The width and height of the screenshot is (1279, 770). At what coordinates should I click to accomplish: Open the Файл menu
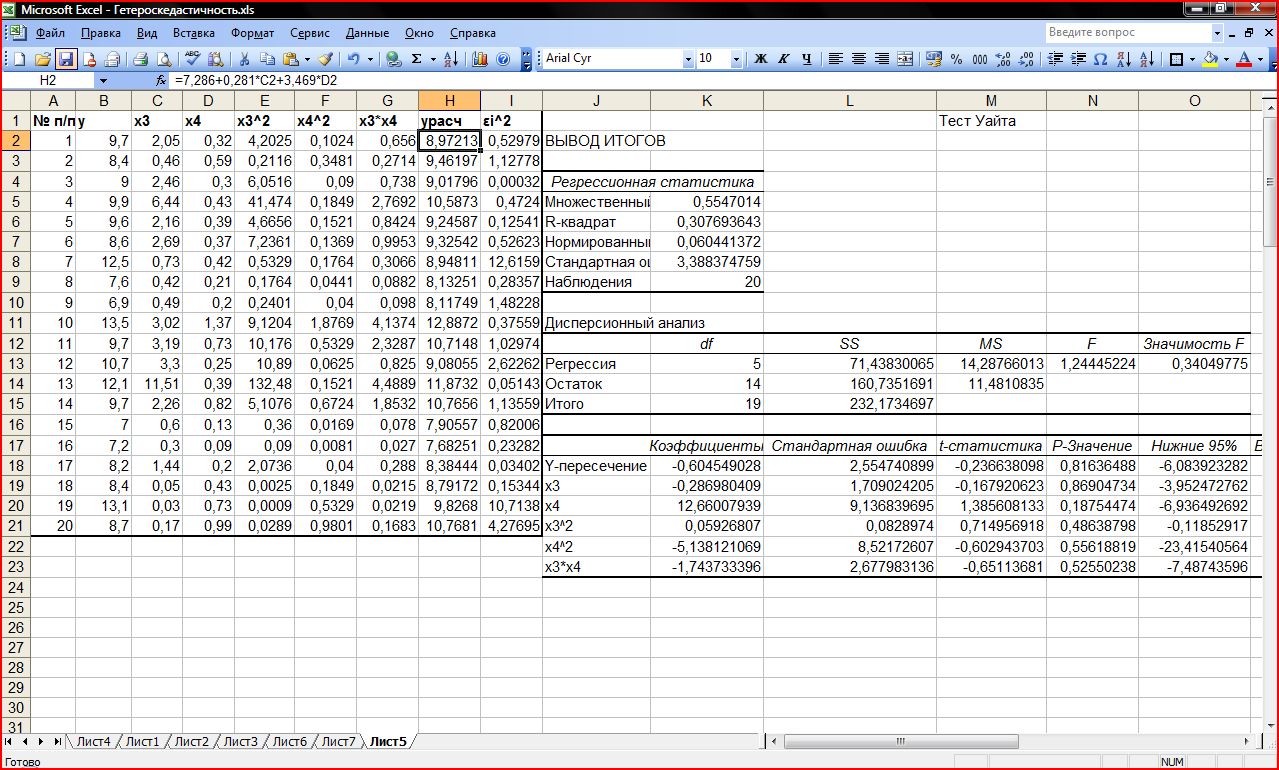[50, 33]
